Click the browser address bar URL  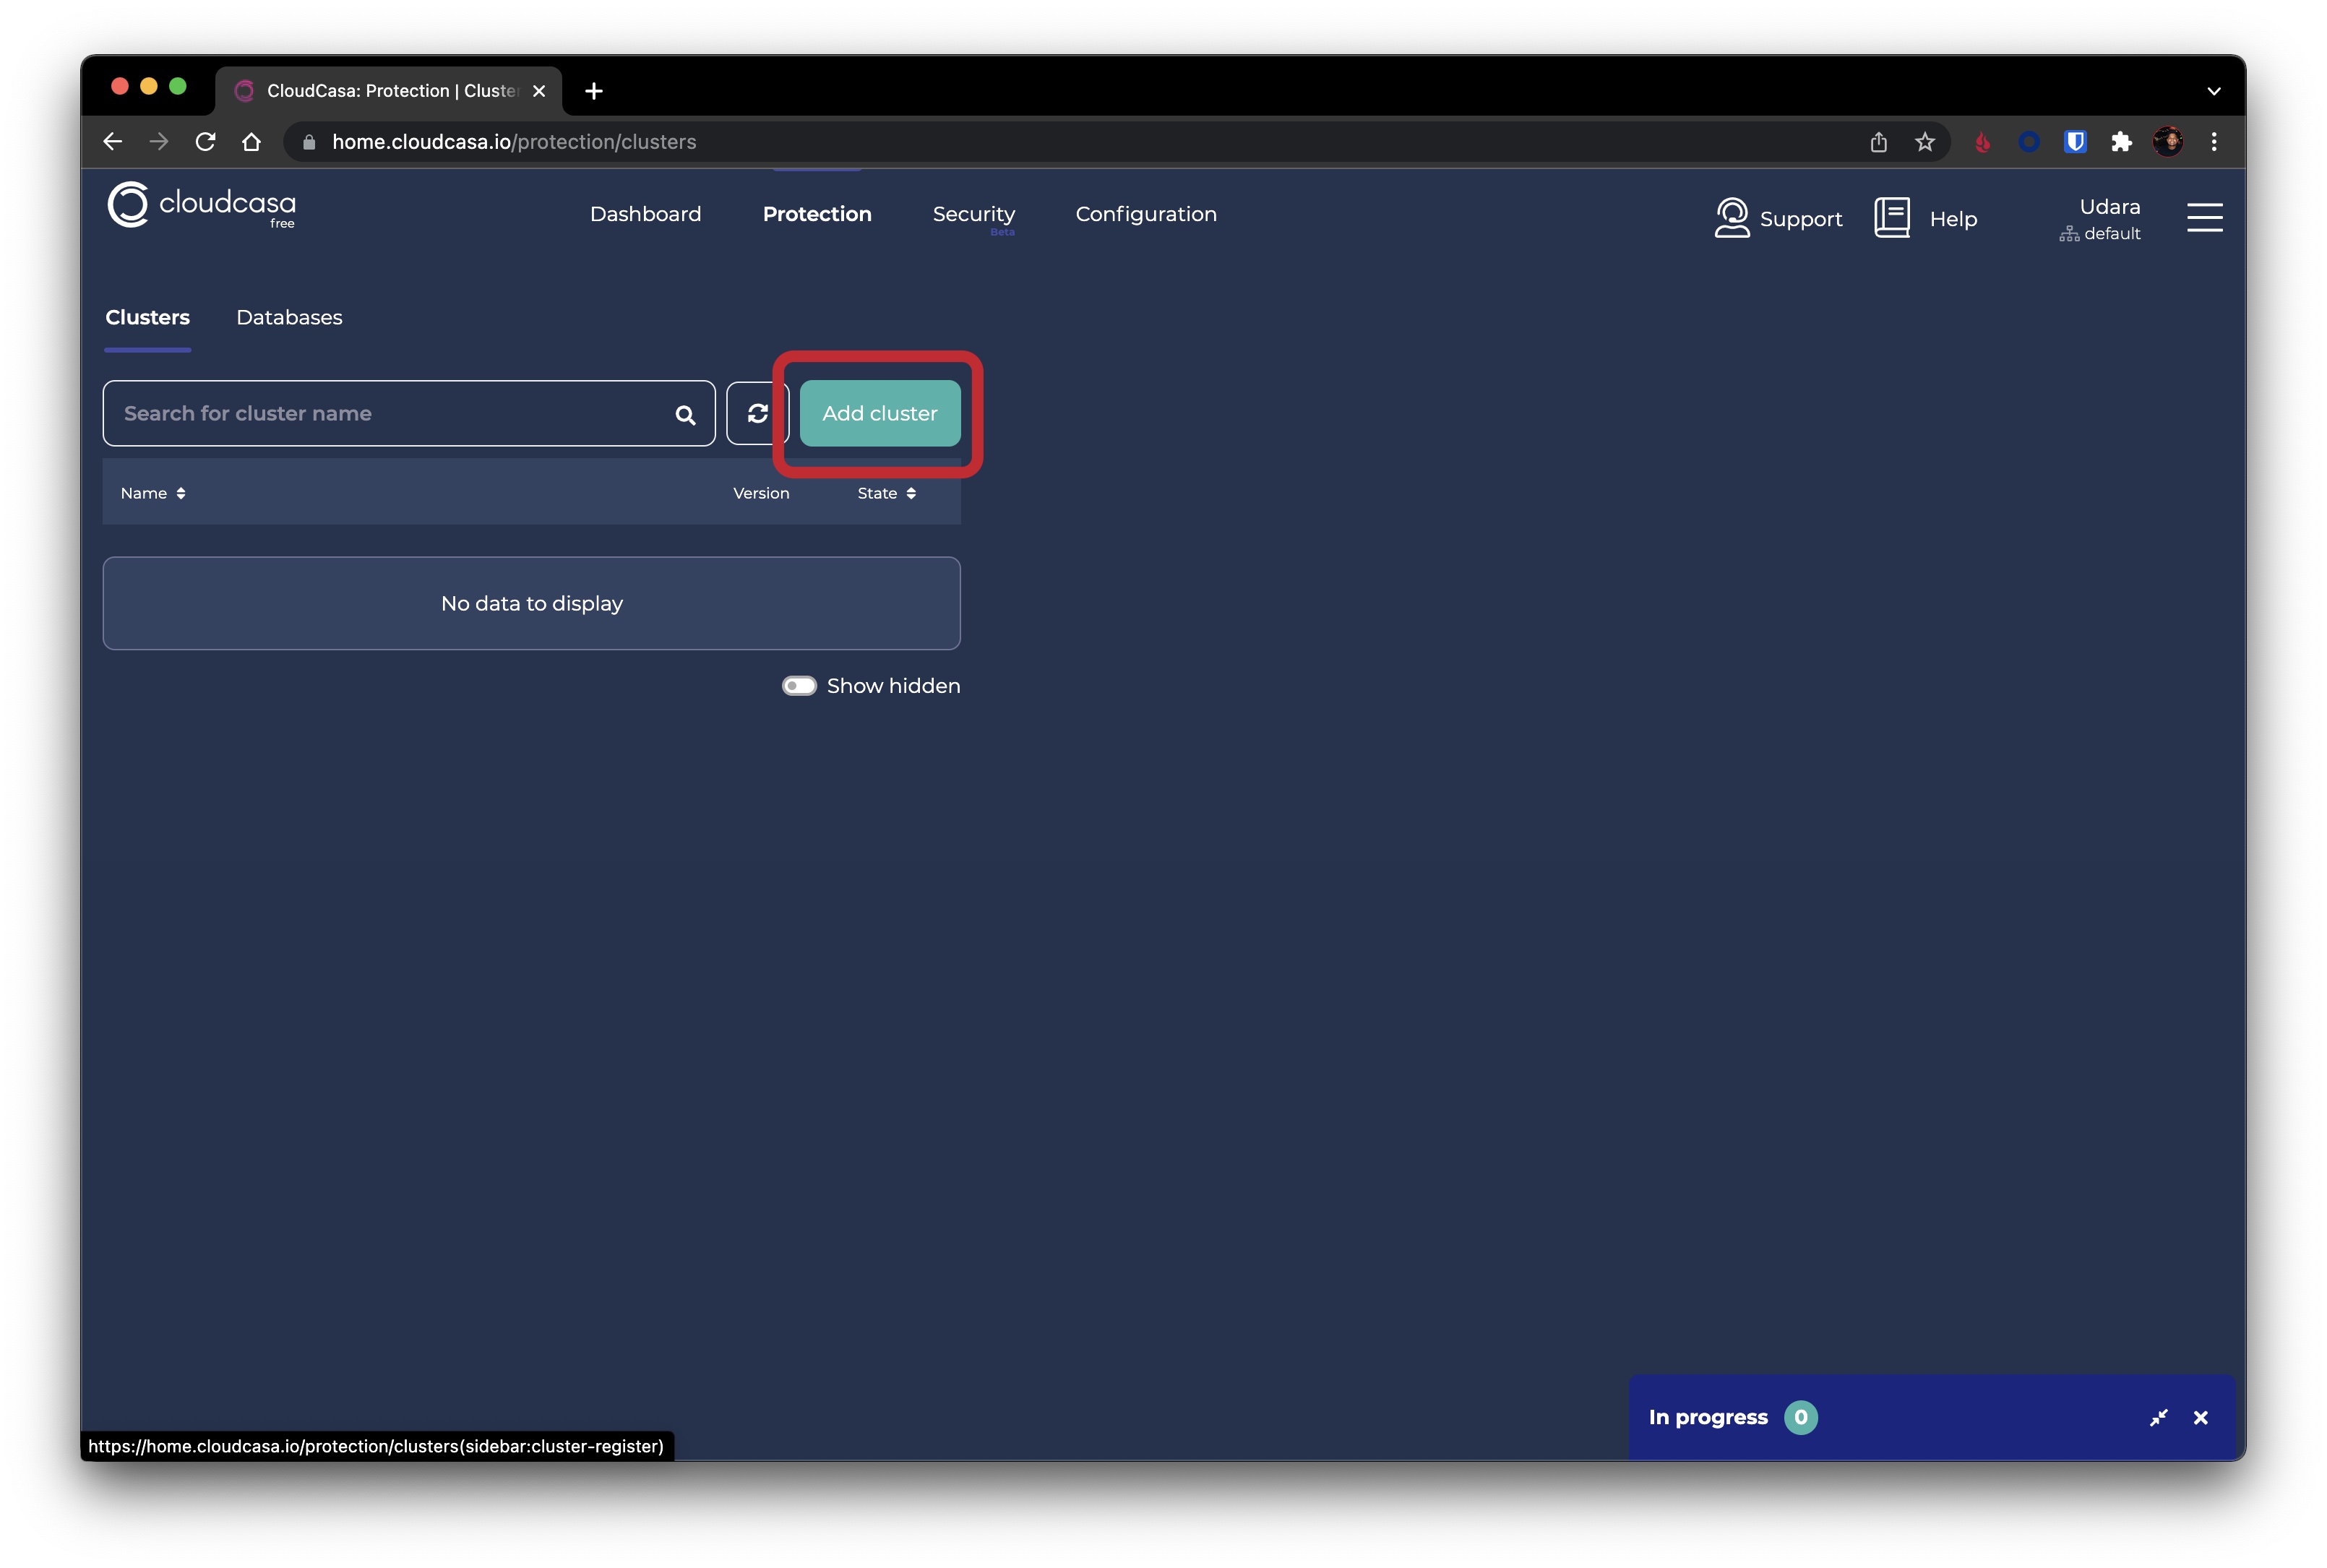[514, 142]
